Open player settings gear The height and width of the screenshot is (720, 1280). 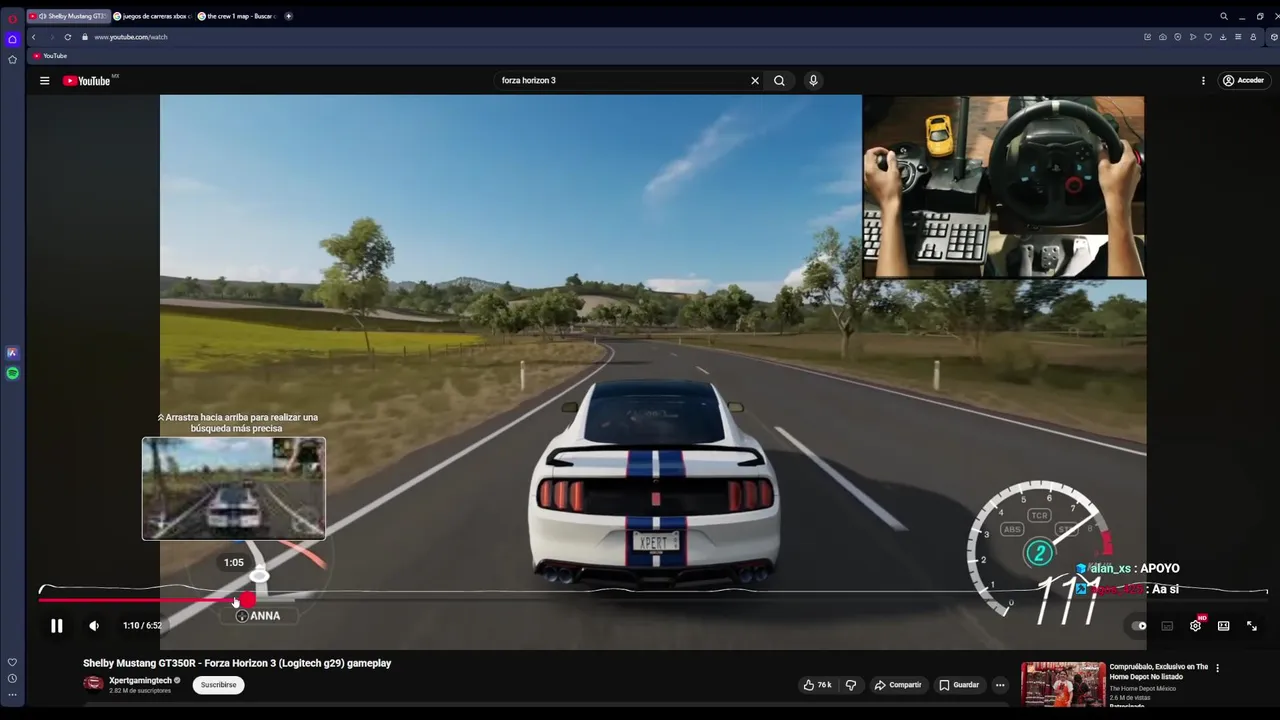1195,626
